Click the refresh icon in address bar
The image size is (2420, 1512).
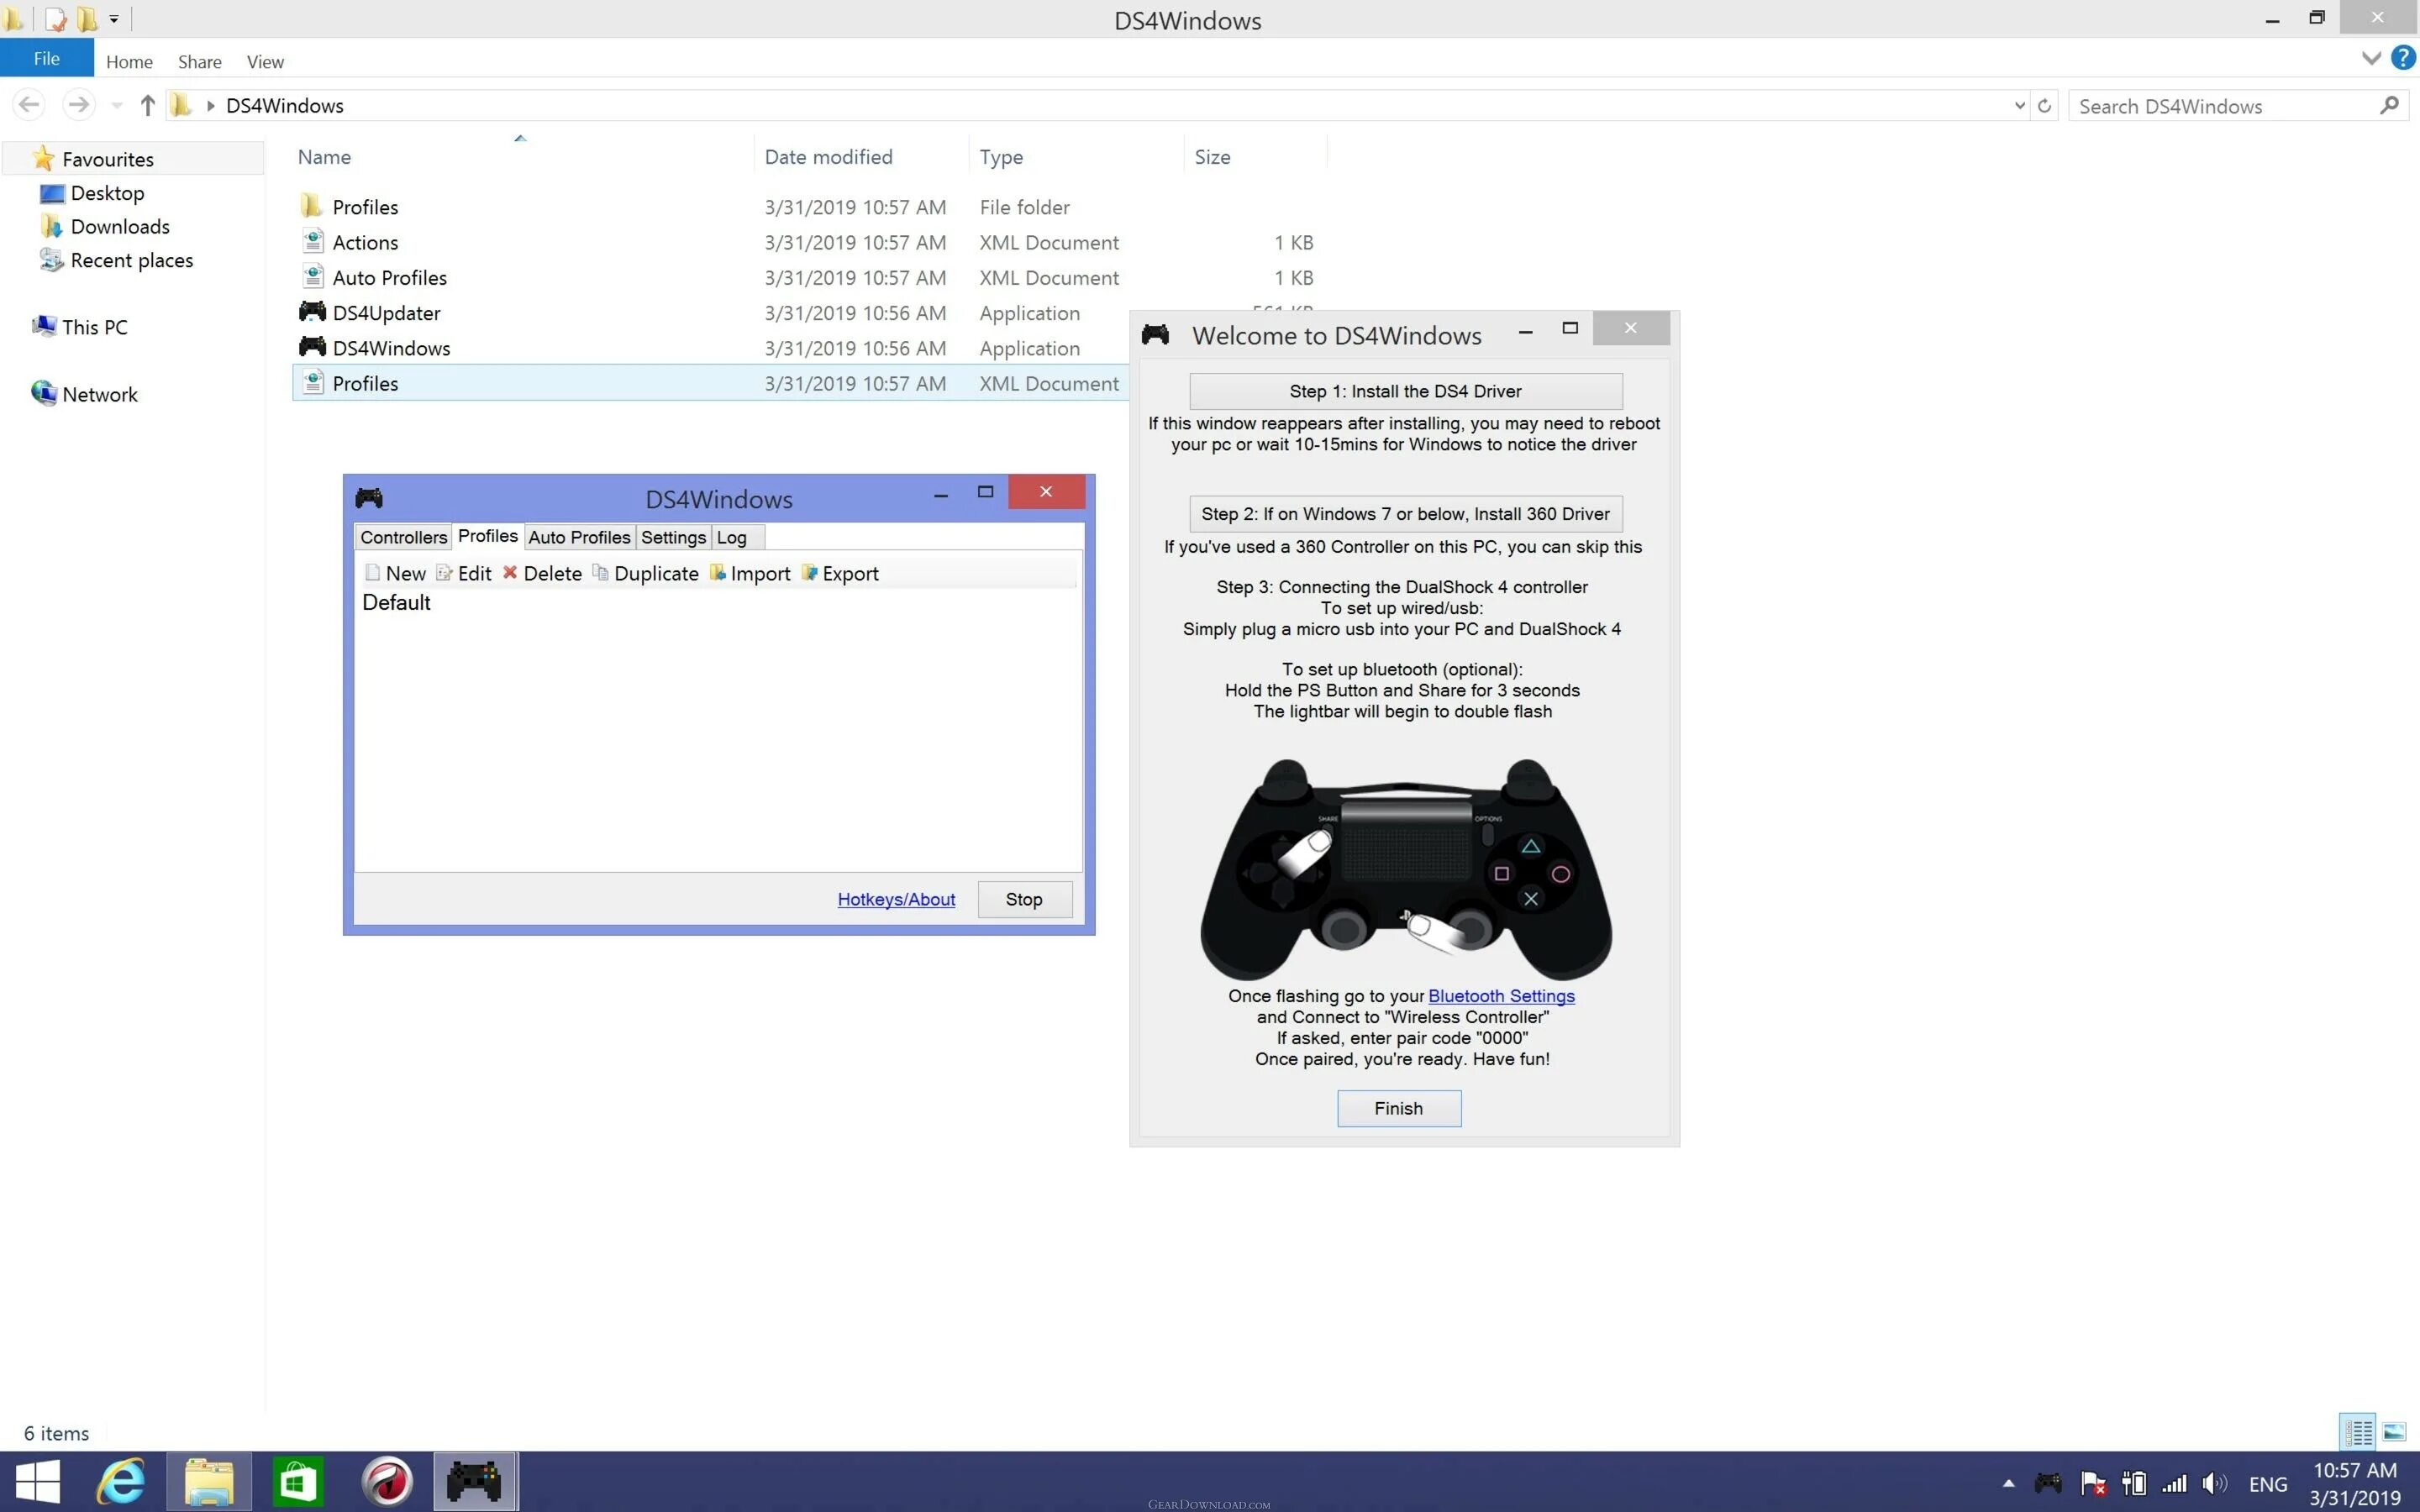2044,106
